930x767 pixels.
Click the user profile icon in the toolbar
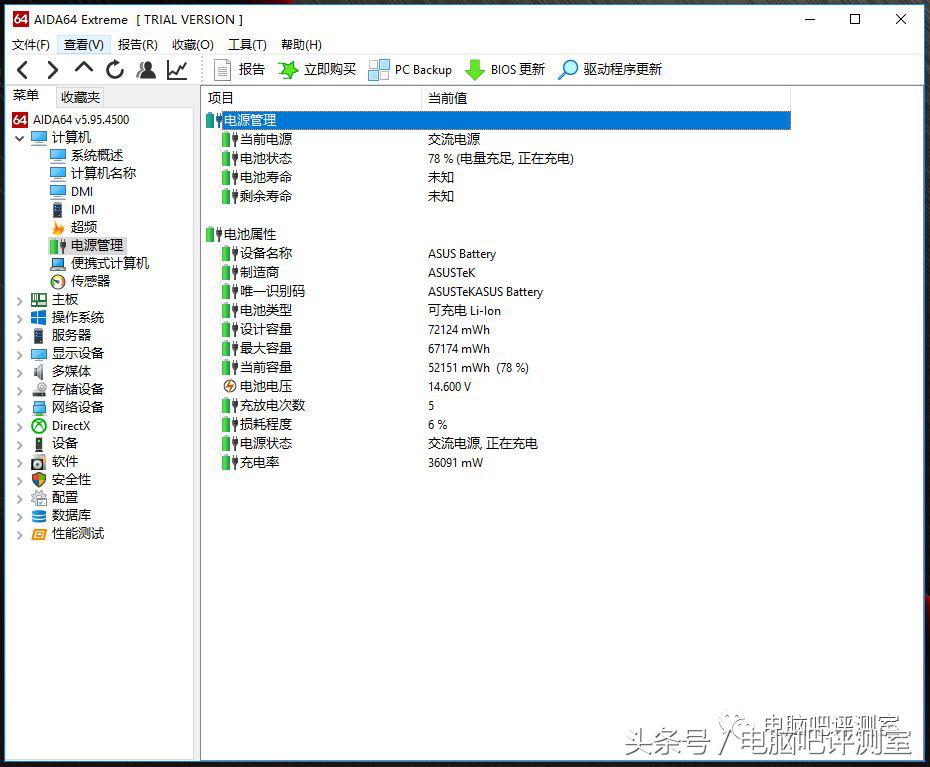click(145, 69)
